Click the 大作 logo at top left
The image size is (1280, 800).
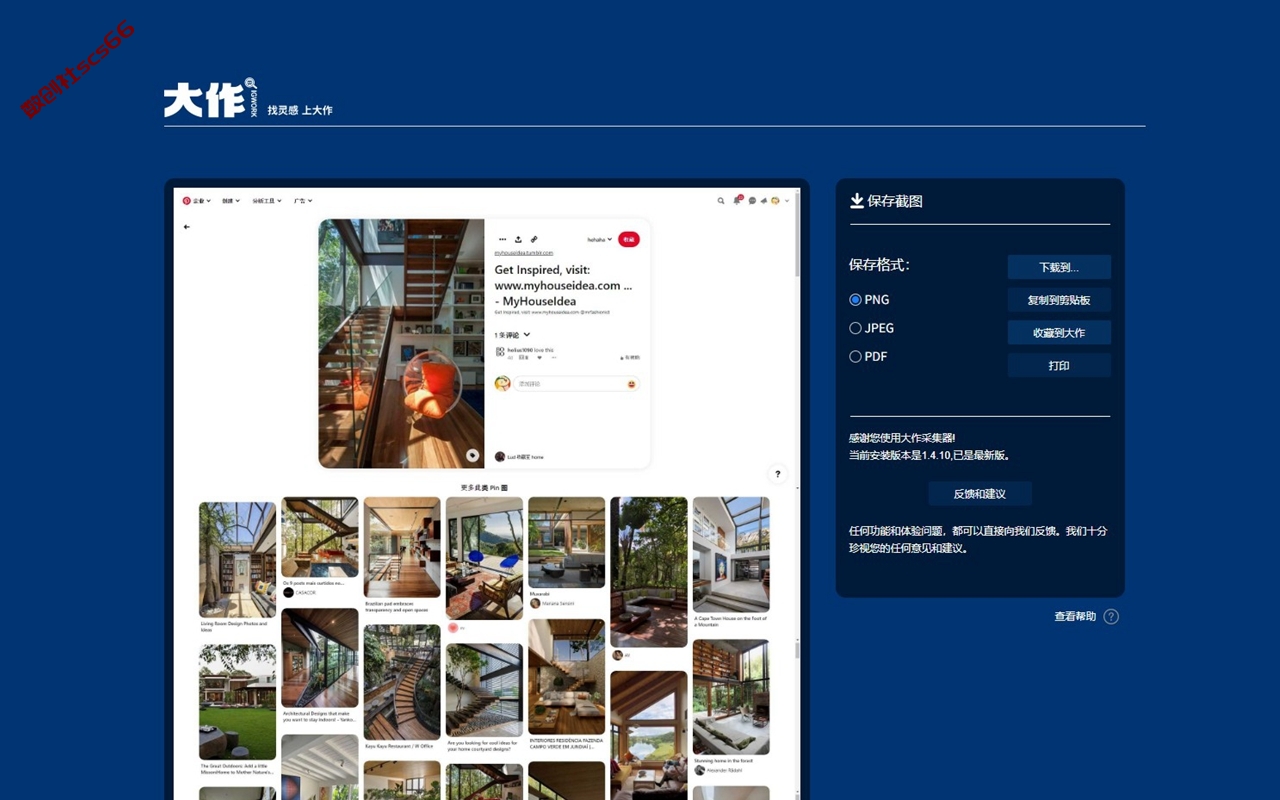211,99
